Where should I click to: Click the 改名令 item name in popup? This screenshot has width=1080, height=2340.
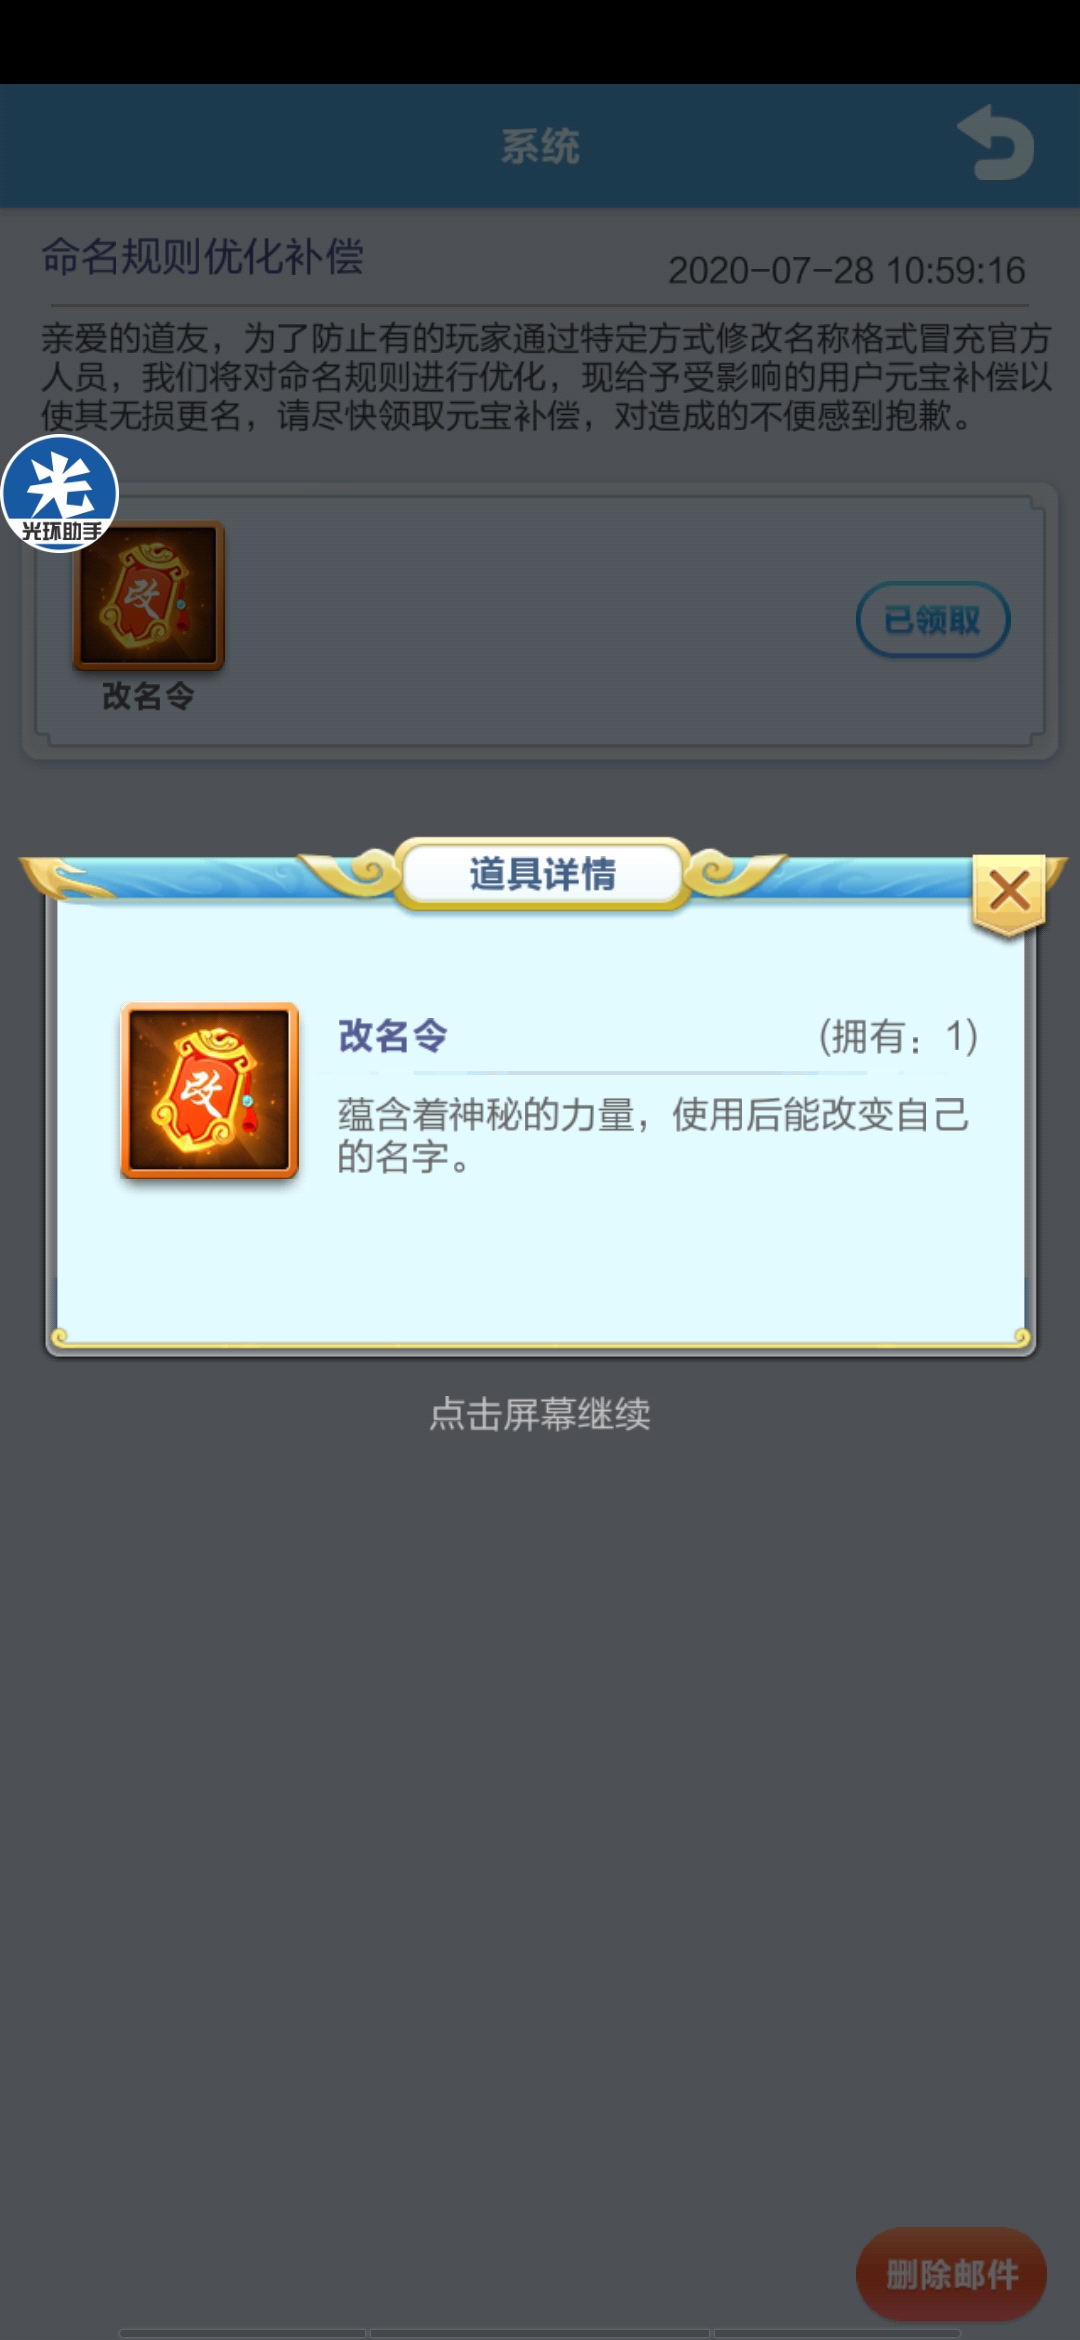click(x=392, y=1036)
